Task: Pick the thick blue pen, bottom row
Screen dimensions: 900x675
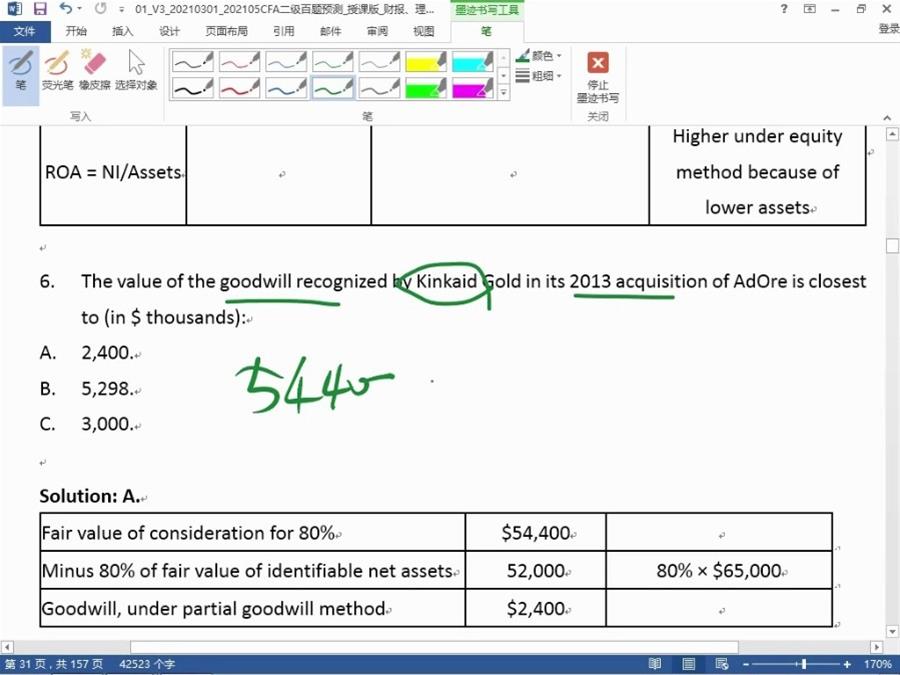Action: click(x=286, y=88)
